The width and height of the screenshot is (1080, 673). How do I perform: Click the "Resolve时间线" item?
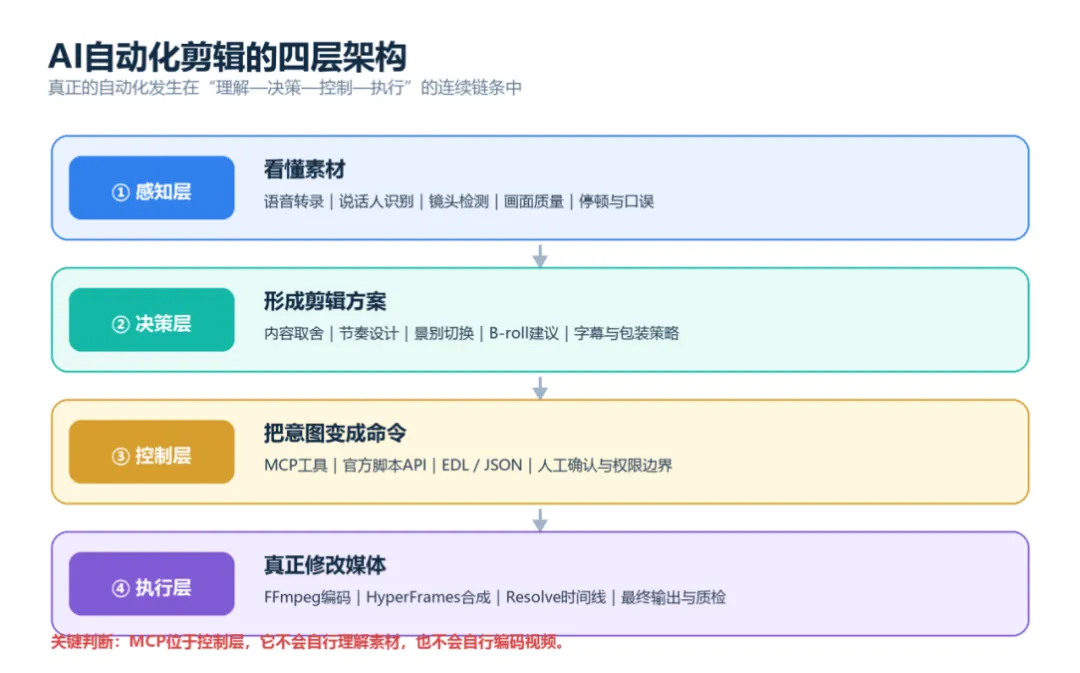[556, 597]
